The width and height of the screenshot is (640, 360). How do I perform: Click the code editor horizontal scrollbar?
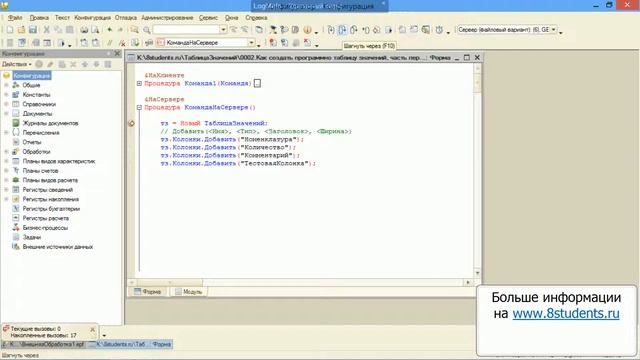click(x=170, y=282)
